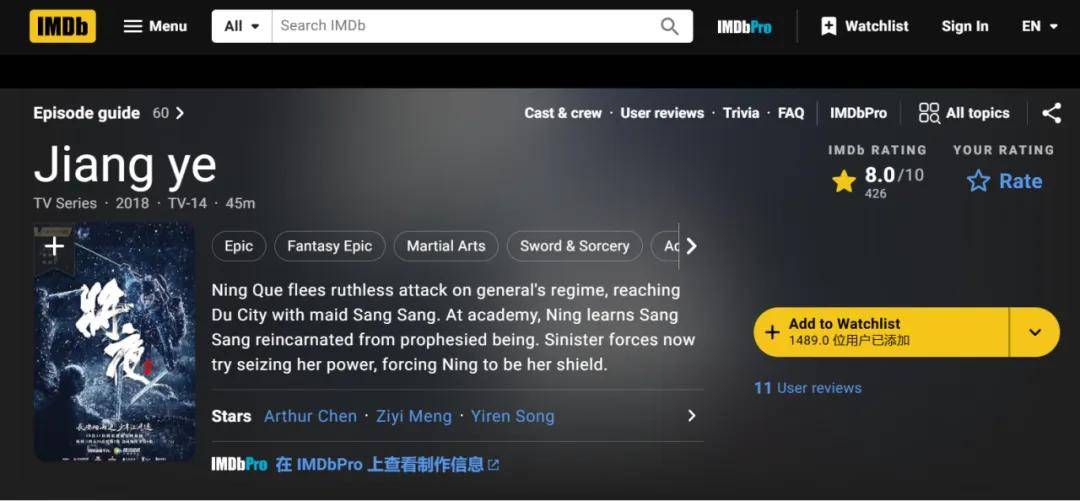Image resolution: width=1080 pixels, height=501 pixels.
Task: Open the Watchlist bookmark icon
Action: pos(829,26)
